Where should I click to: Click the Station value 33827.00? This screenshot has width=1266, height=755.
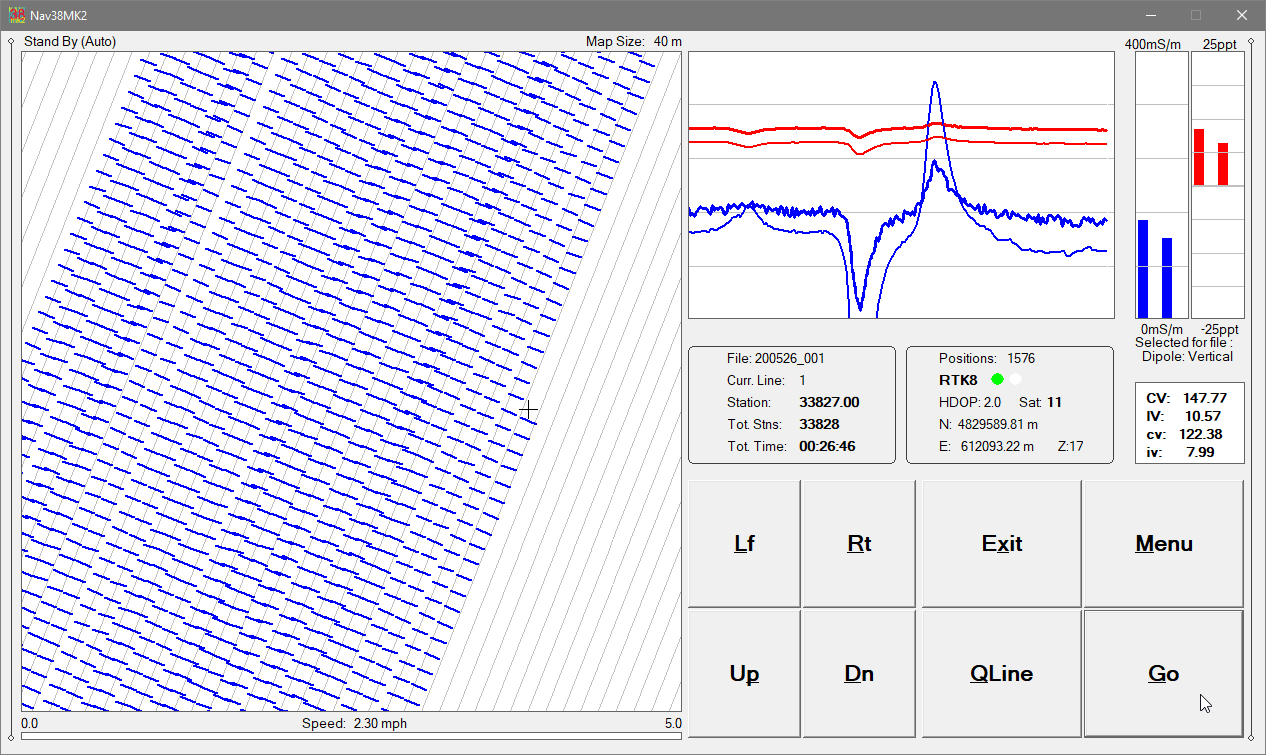pos(829,403)
